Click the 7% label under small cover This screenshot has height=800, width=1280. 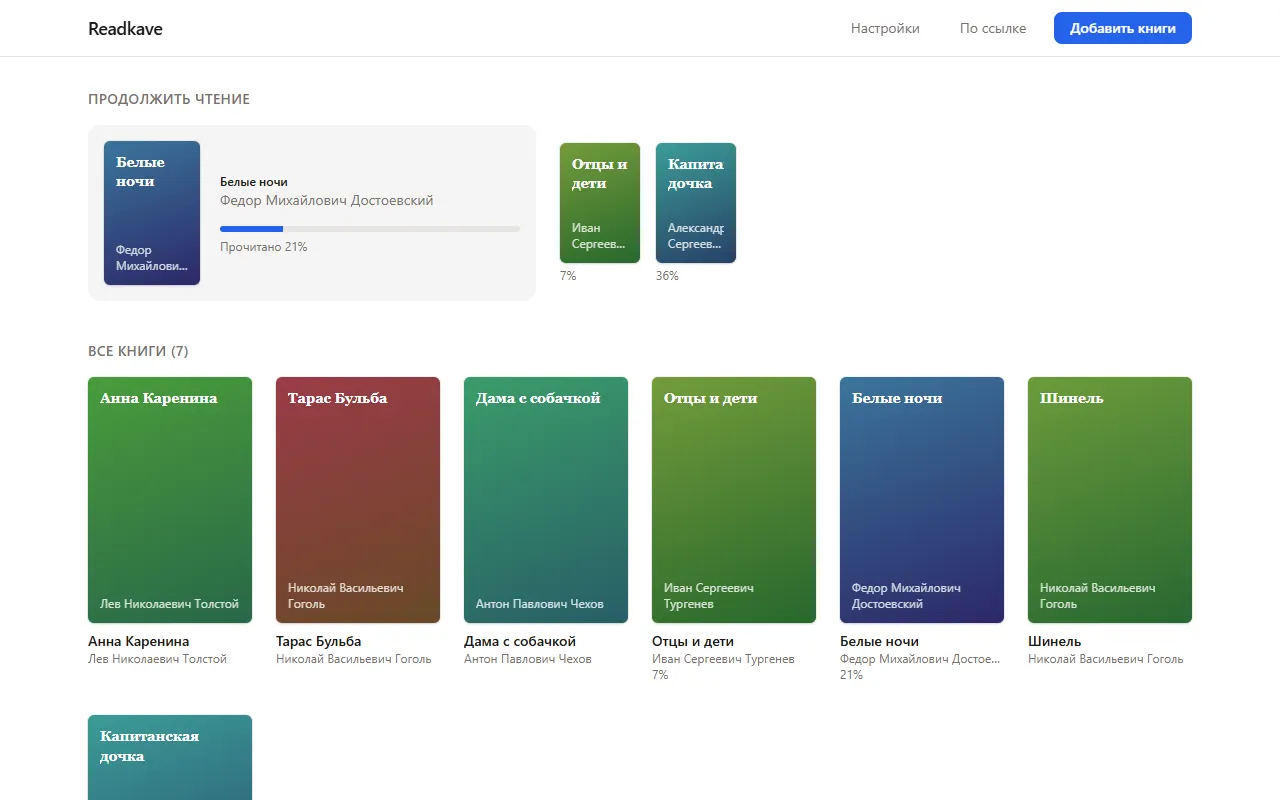tap(568, 276)
